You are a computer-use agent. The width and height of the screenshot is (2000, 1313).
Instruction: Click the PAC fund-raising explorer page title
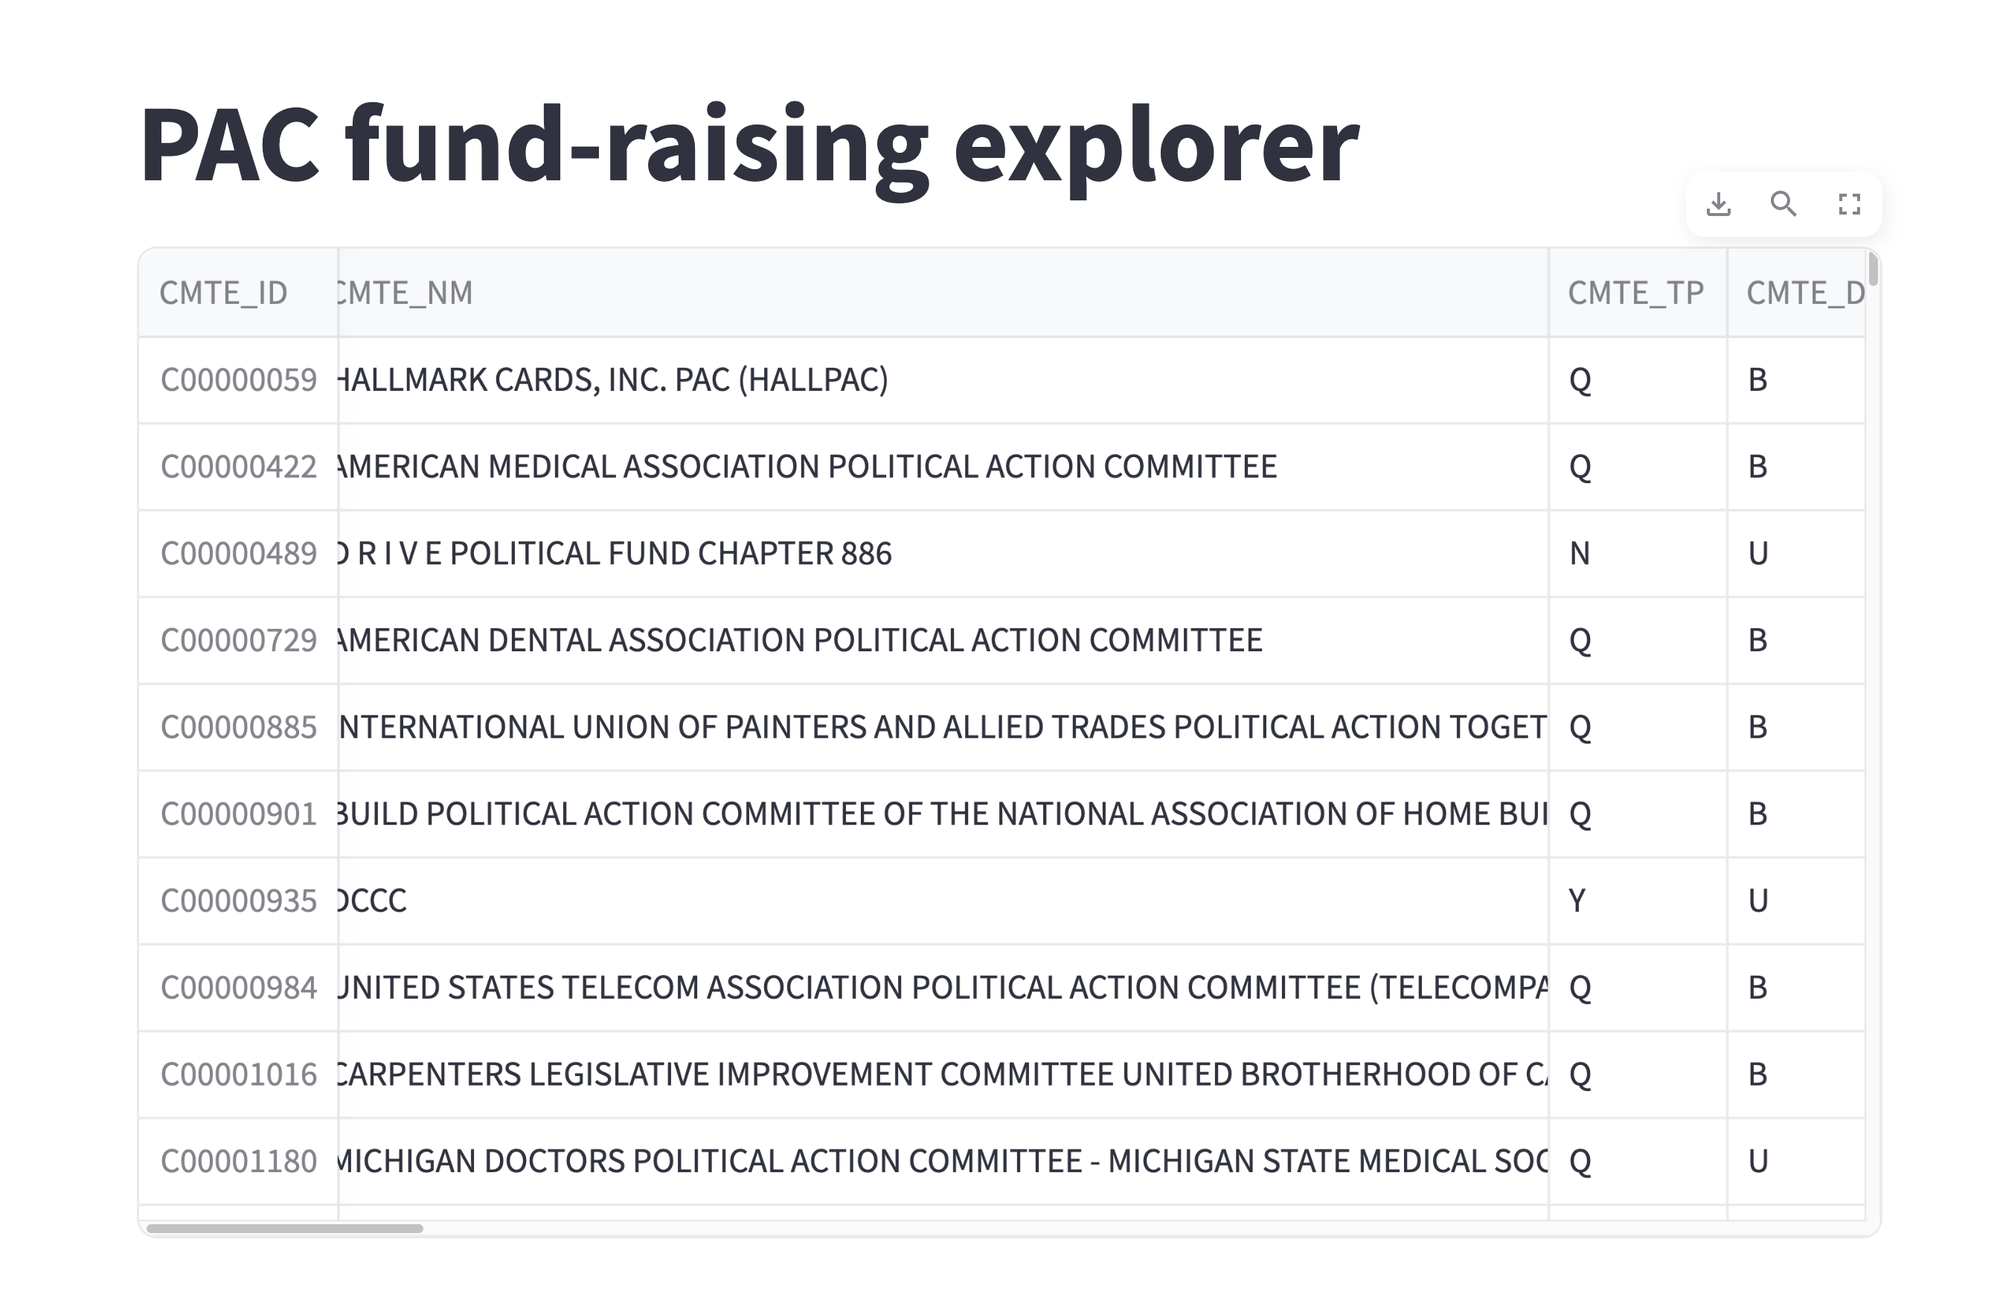pyautogui.click(x=748, y=146)
